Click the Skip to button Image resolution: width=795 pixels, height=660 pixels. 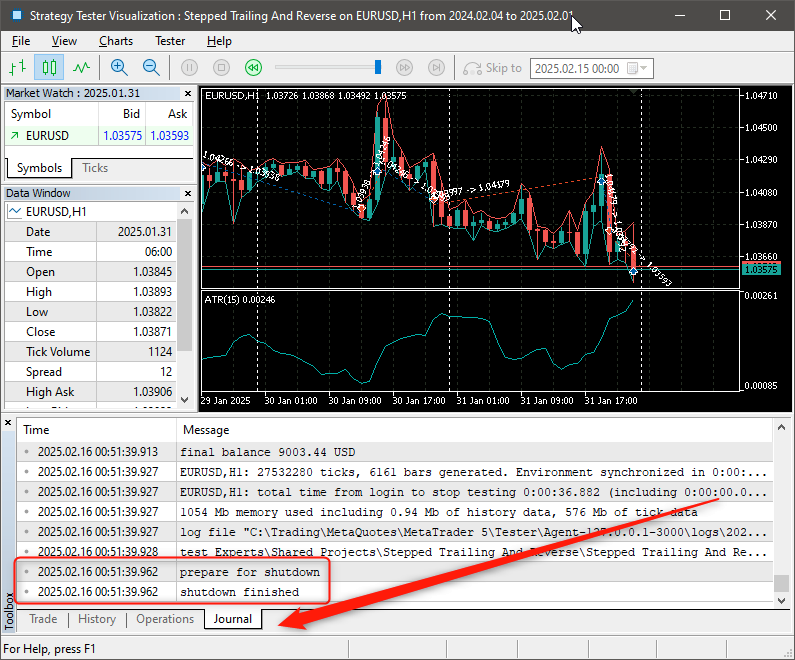(x=492, y=68)
